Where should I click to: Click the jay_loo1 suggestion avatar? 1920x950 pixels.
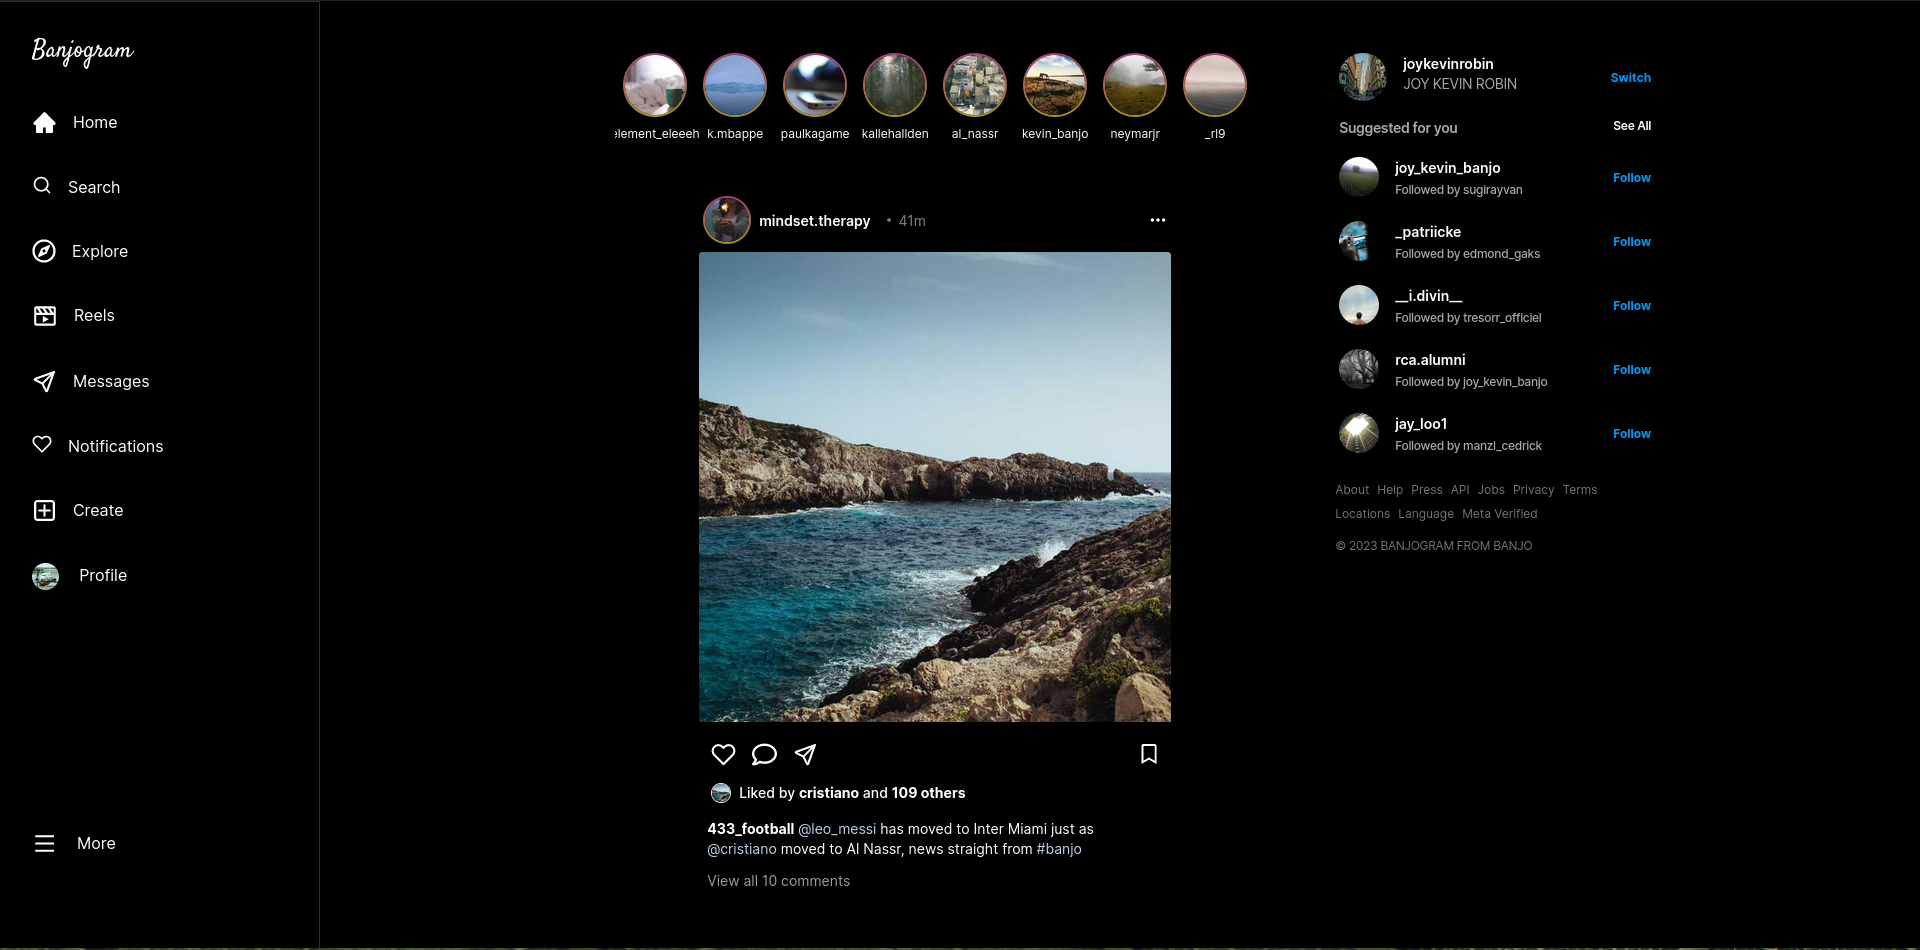(1359, 433)
